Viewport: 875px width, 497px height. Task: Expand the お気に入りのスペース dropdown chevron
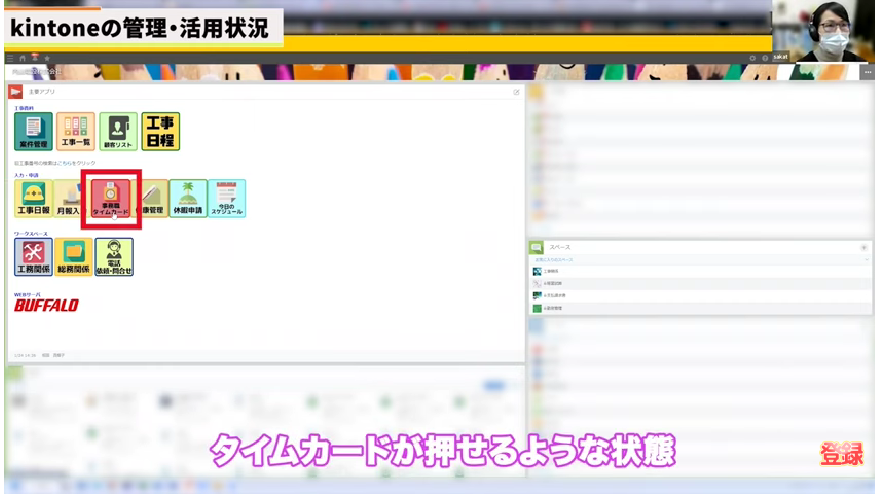pos(867,259)
